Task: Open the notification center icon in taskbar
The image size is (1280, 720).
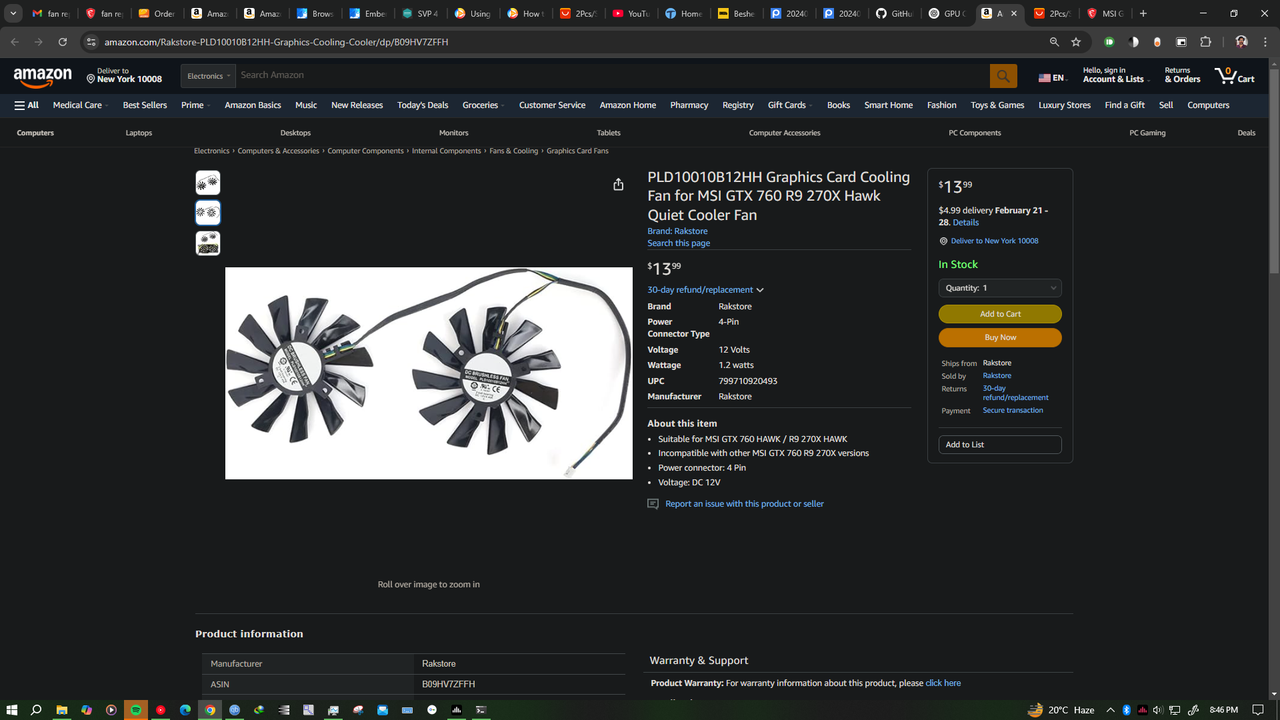Action: 1258,710
